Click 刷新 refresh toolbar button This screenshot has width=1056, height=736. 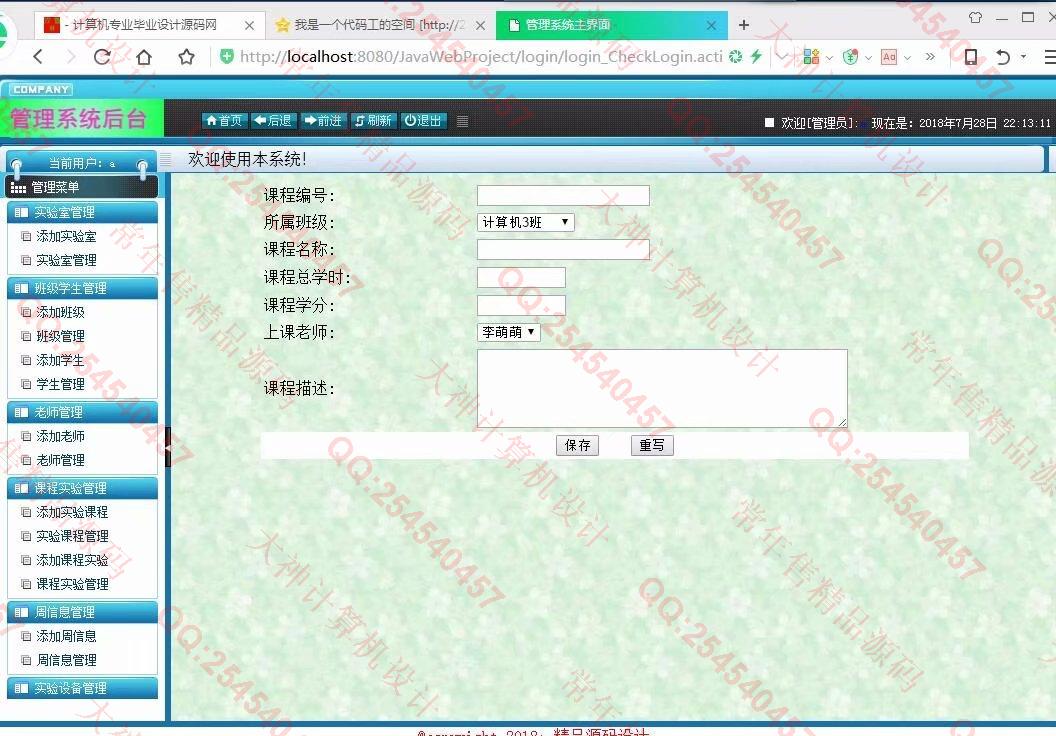373,121
